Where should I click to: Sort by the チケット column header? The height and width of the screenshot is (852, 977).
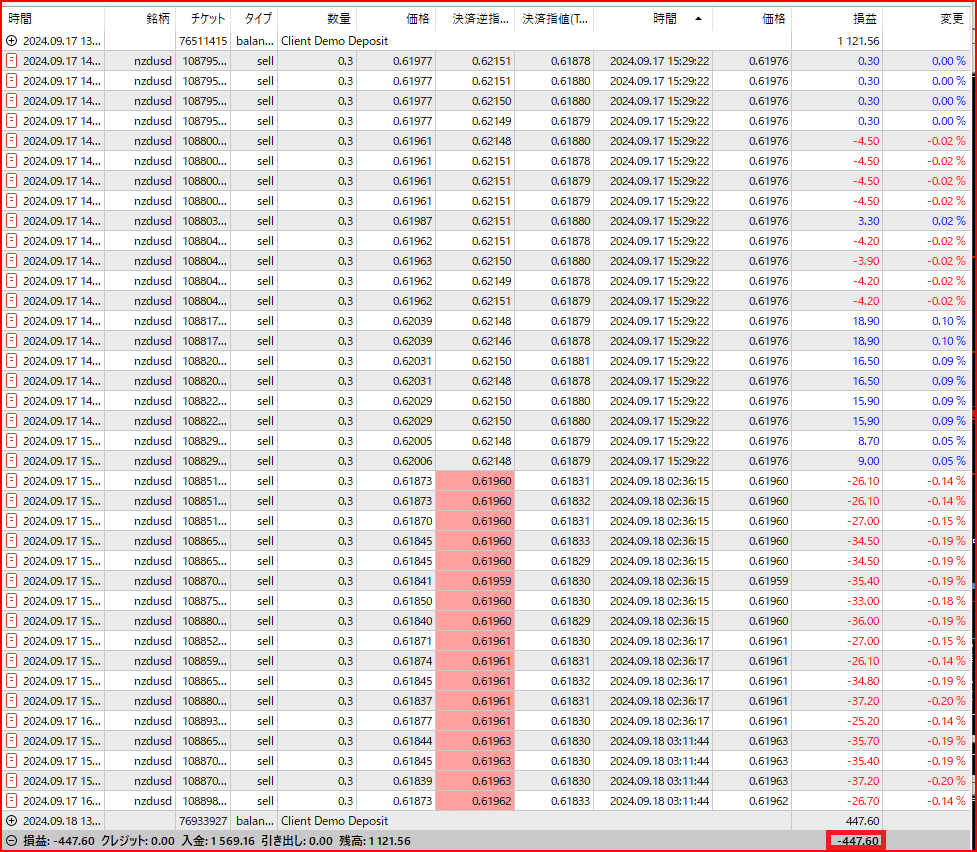tap(203, 19)
